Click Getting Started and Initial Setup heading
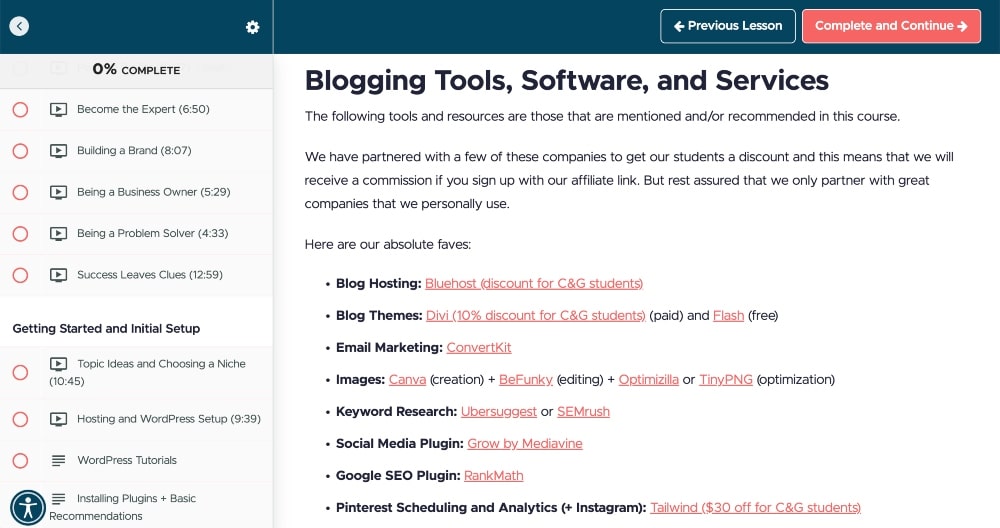The height and width of the screenshot is (528, 1000). 107,328
